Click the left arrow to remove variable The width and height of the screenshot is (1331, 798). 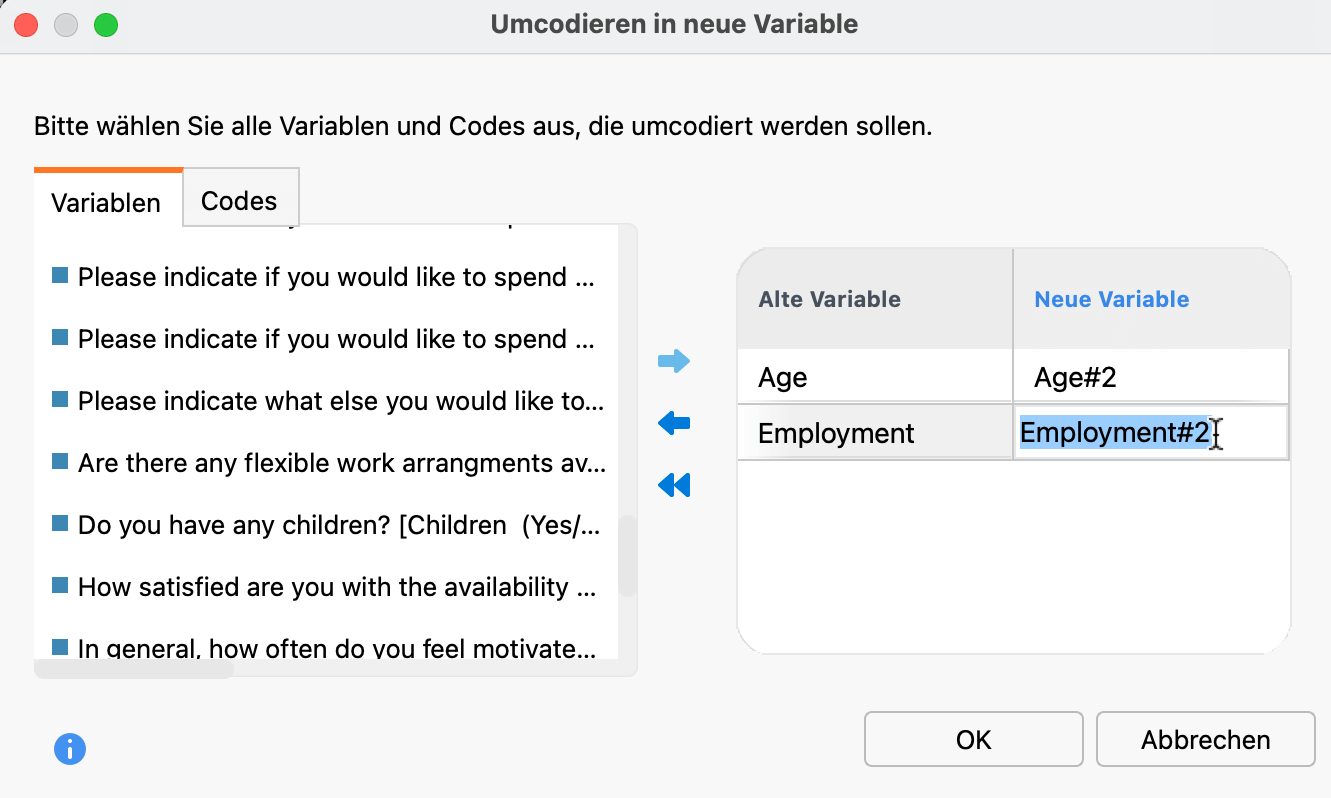[674, 424]
